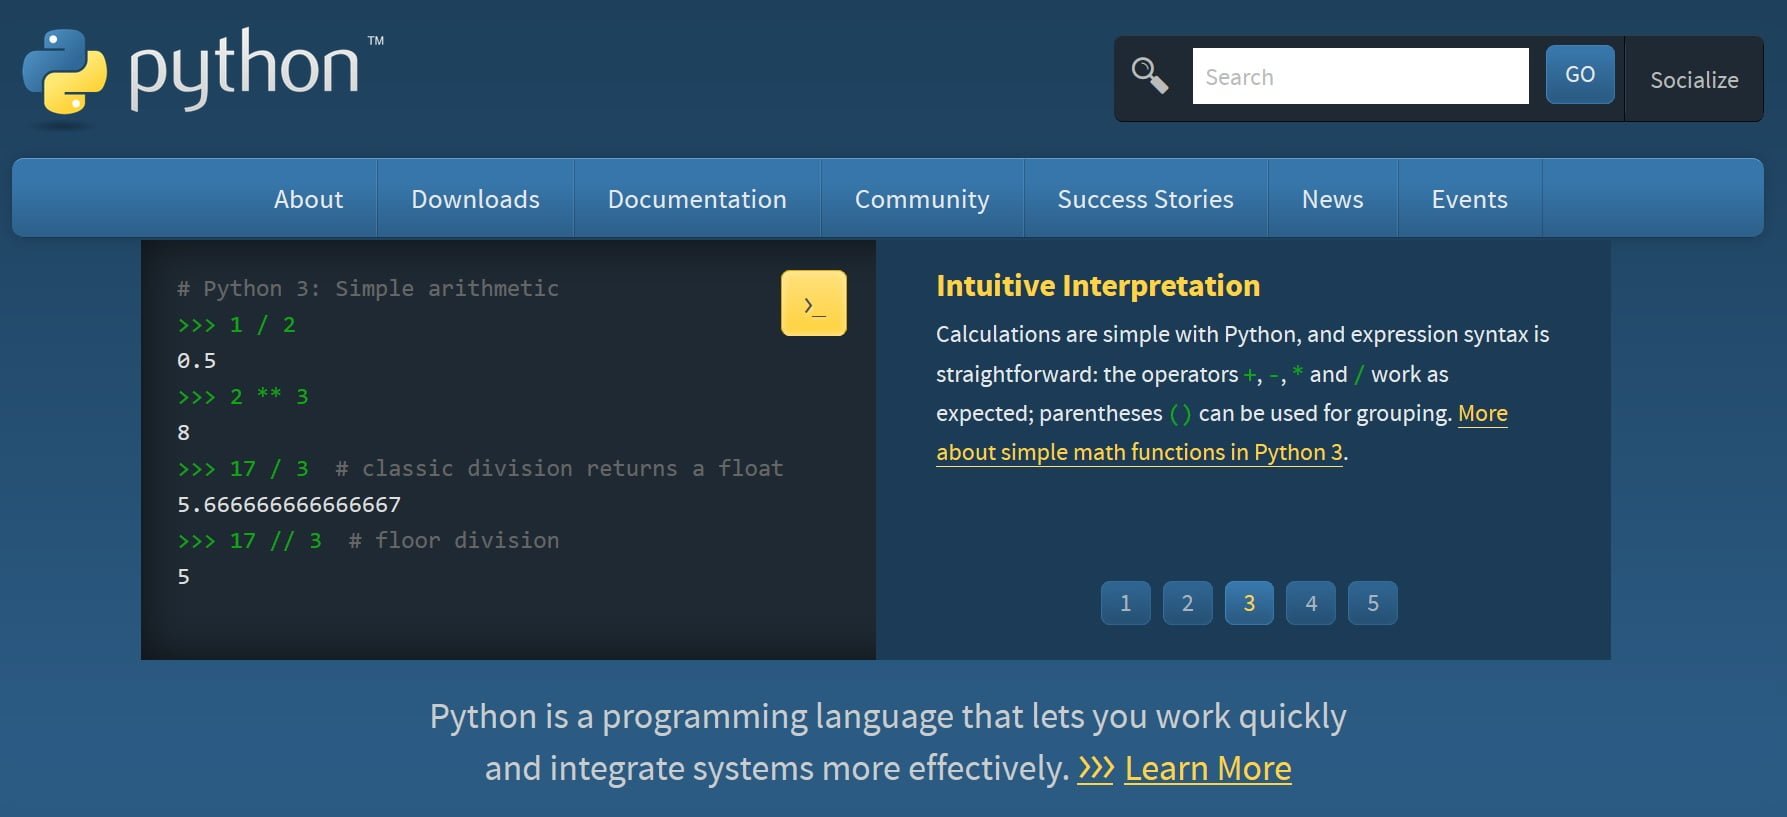View the Events menu
The width and height of the screenshot is (1787, 817).
pyautogui.click(x=1469, y=199)
